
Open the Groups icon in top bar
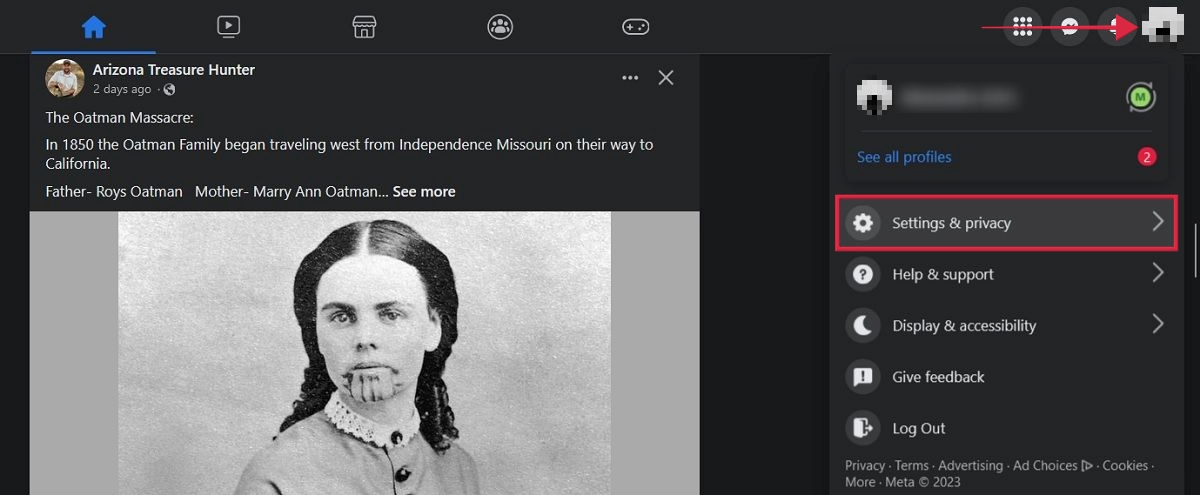(x=500, y=27)
